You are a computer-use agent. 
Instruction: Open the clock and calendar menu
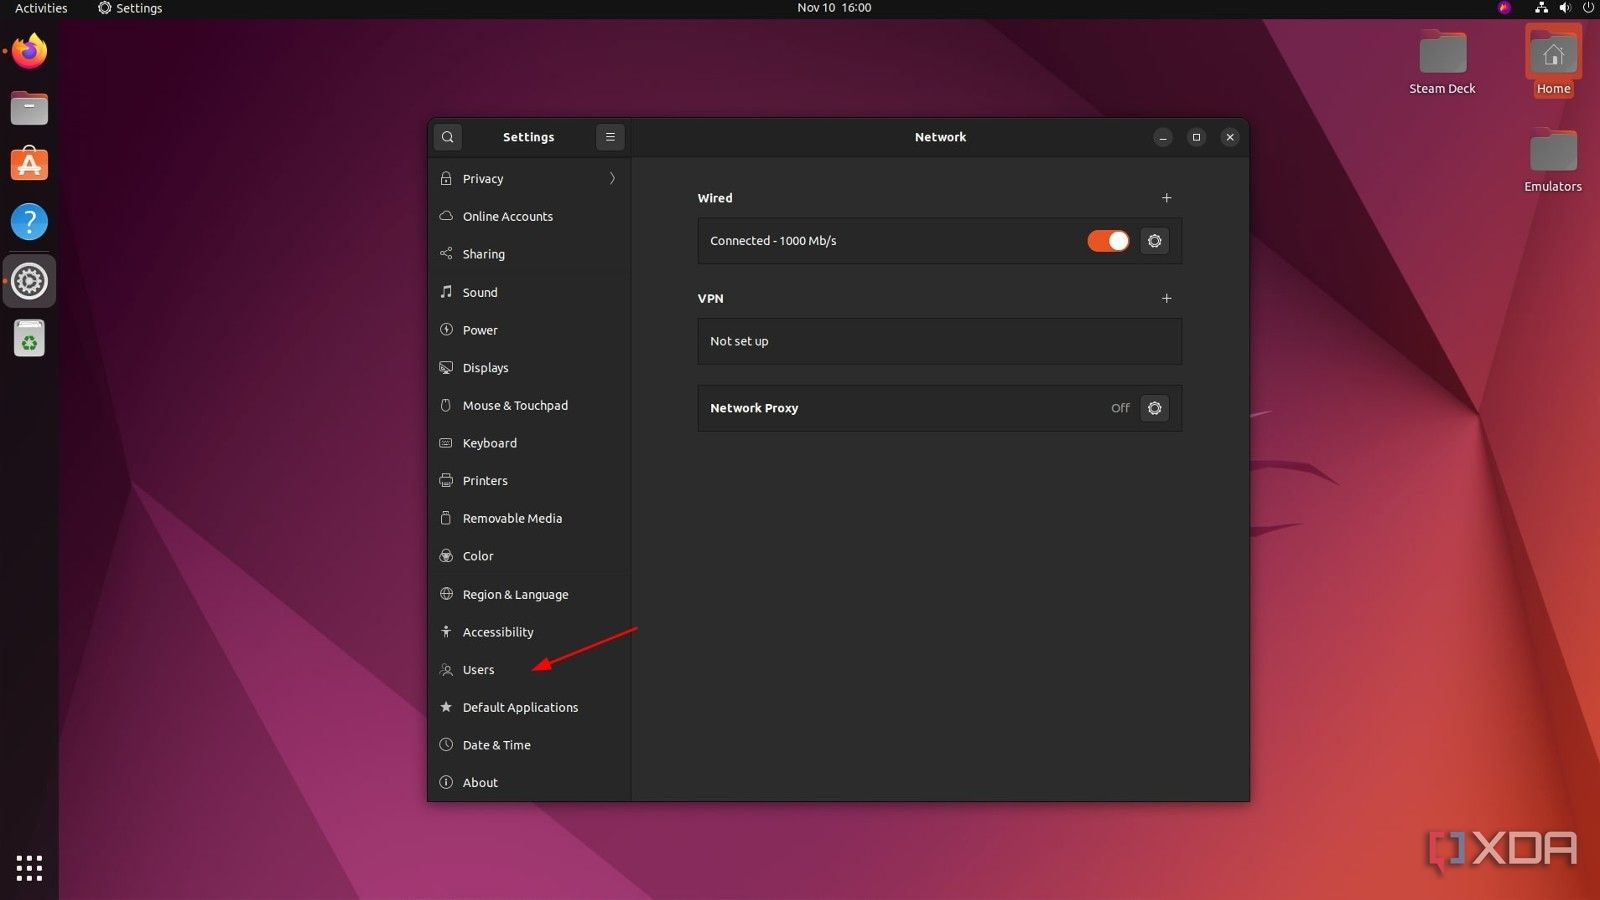834,8
